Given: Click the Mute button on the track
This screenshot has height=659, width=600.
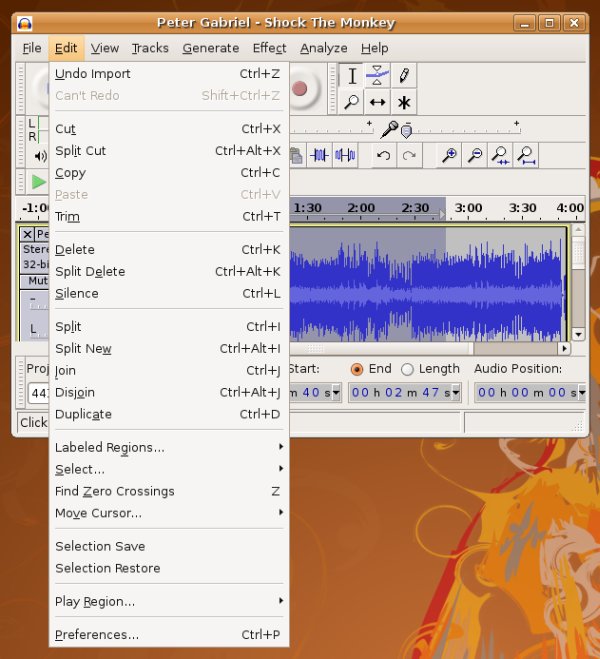Looking at the screenshot, I should click(38, 281).
